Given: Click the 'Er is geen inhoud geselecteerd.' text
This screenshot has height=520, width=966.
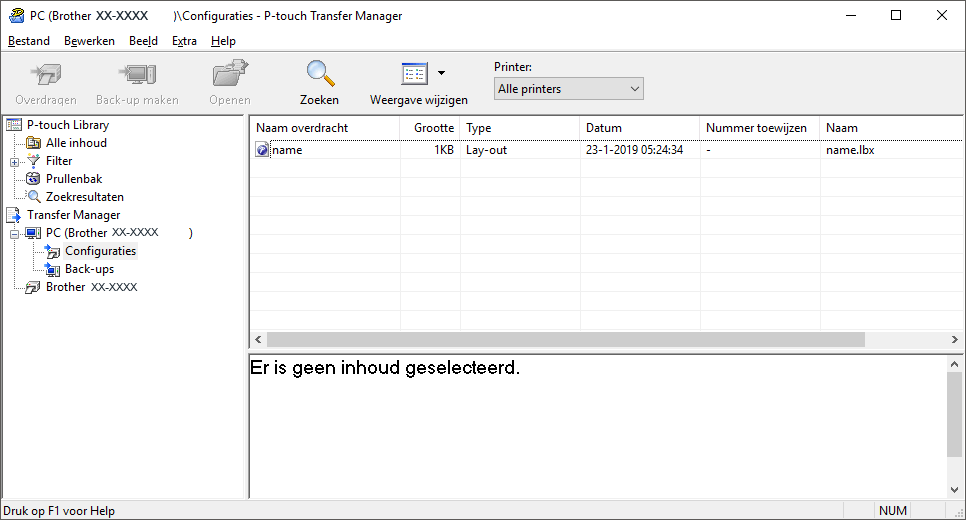Looking at the screenshot, I should 385,368.
